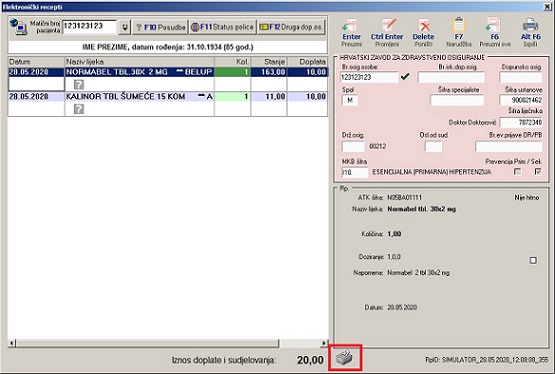Open the dropdown next to Matični broj field
Screen dimensions: 555x374
125,27
